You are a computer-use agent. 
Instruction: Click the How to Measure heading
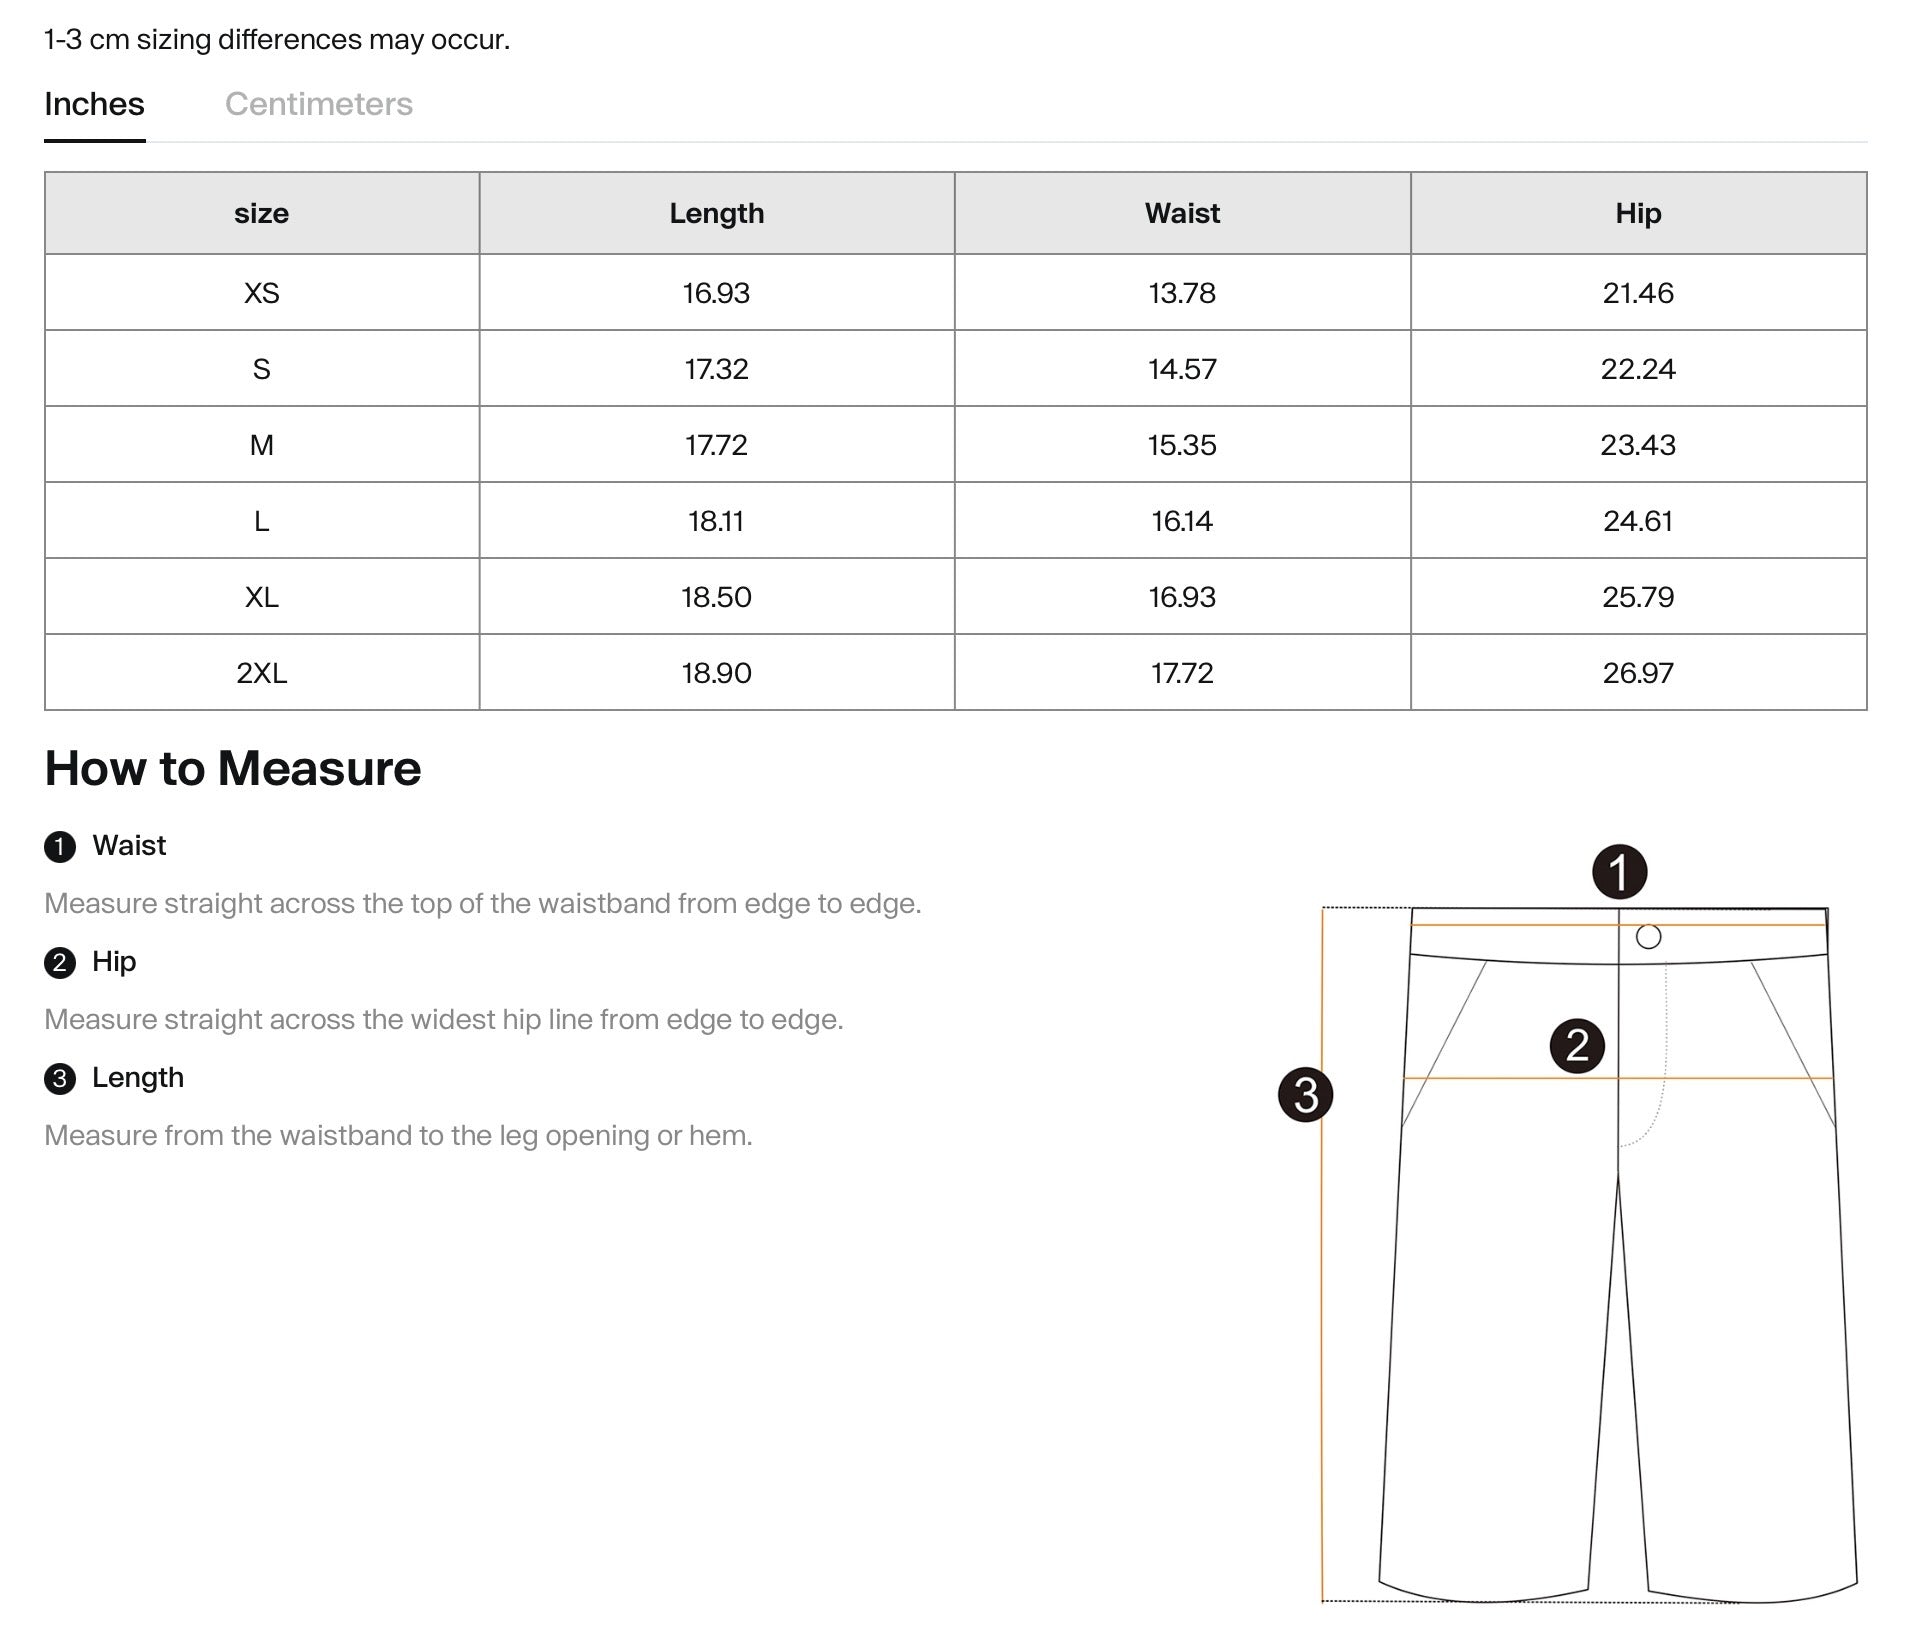[233, 769]
